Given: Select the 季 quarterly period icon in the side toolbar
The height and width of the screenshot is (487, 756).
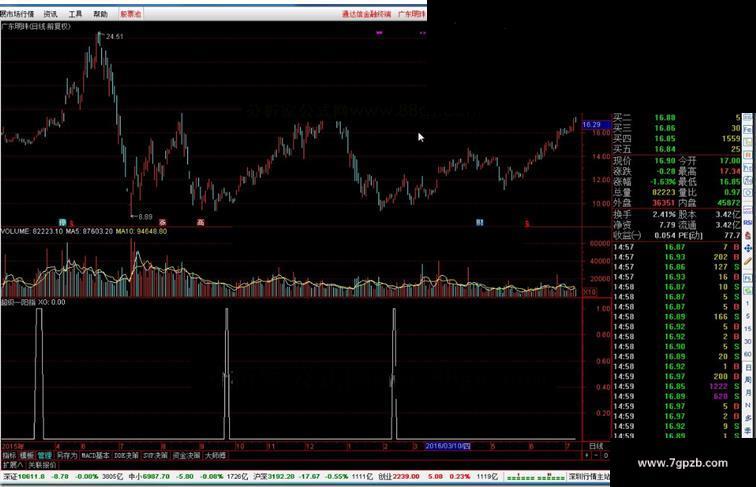Looking at the screenshot, I should (748, 430).
